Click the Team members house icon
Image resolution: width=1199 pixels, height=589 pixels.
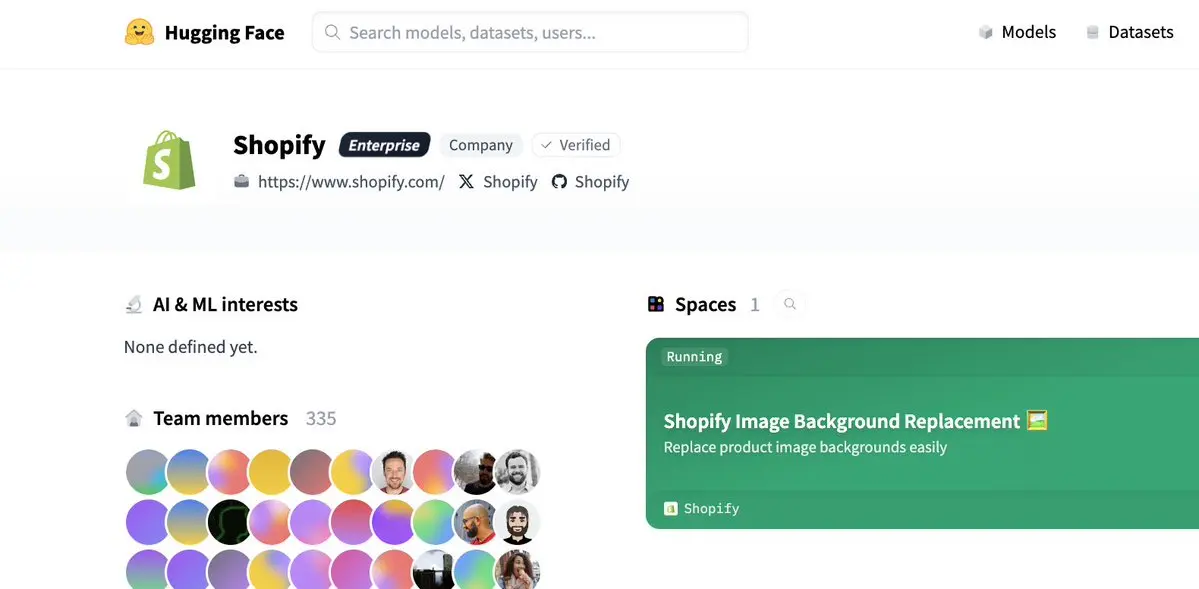coord(134,418)
